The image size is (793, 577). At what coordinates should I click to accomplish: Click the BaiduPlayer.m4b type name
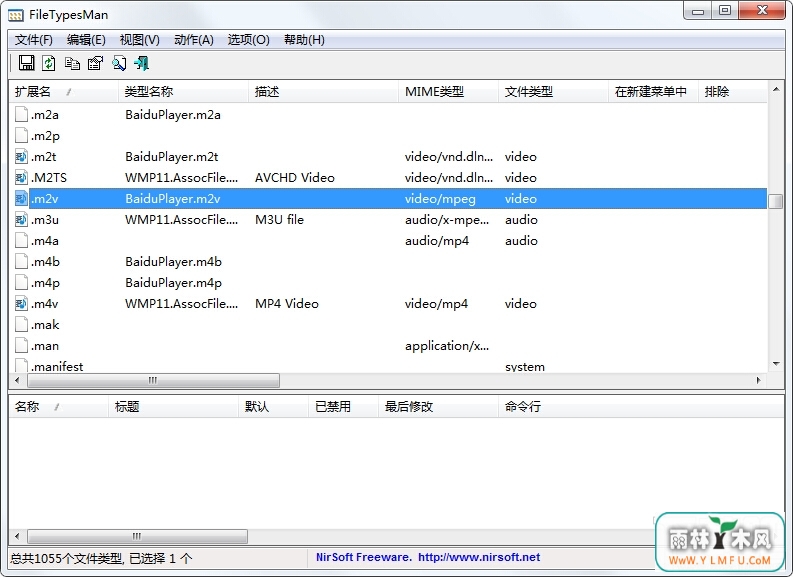click(x=173, y=261)
